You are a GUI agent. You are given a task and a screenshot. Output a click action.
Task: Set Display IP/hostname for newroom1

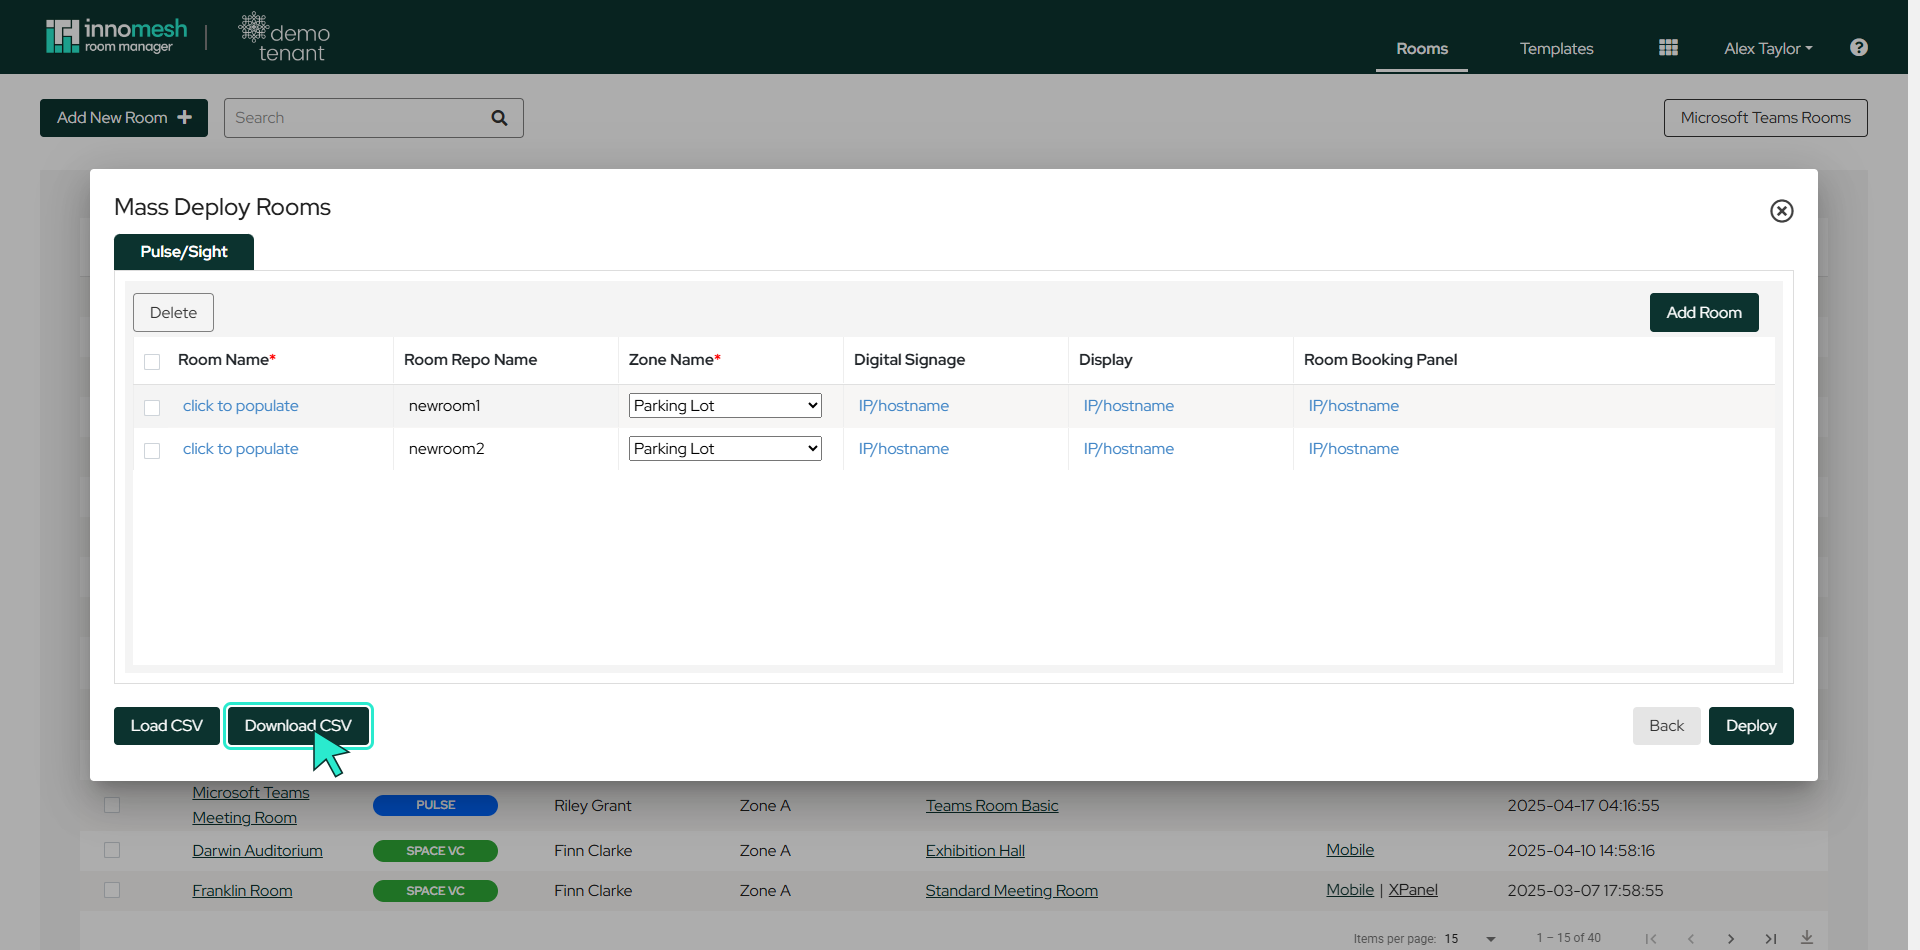click(x=1129, y=406)
